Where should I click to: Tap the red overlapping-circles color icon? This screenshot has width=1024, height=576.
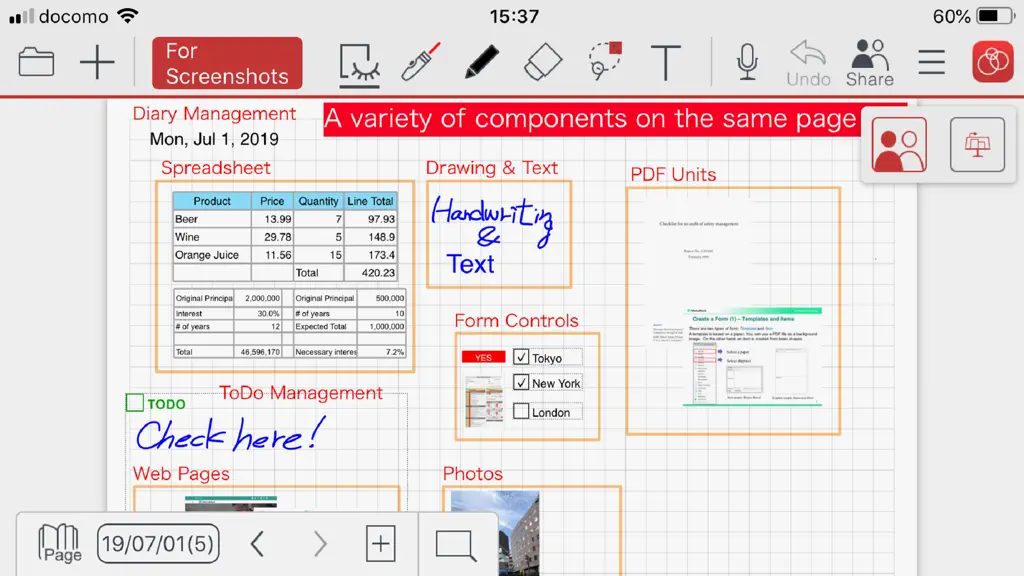(x=993, y=62)
